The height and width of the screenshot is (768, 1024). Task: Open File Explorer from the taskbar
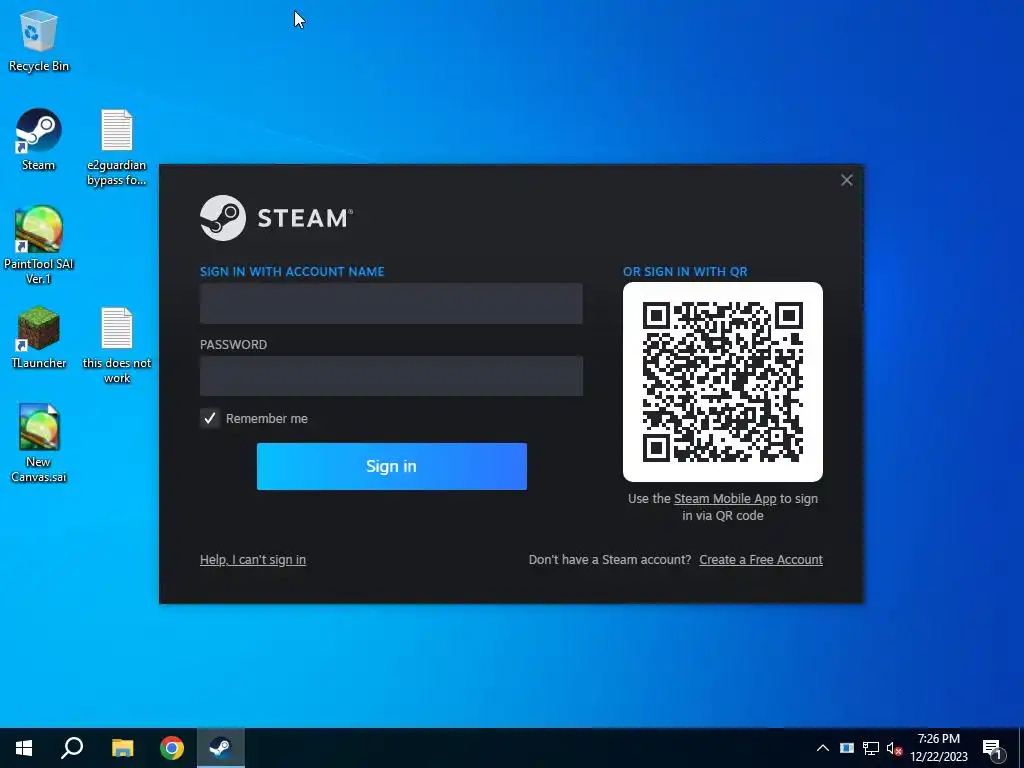(x=122, y=748)
